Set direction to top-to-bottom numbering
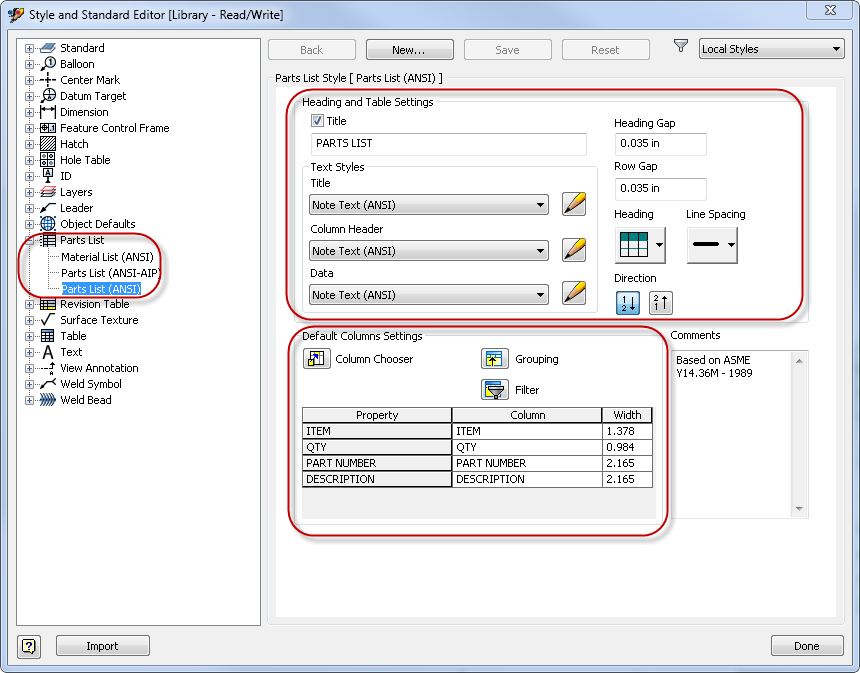 point(627,302)
